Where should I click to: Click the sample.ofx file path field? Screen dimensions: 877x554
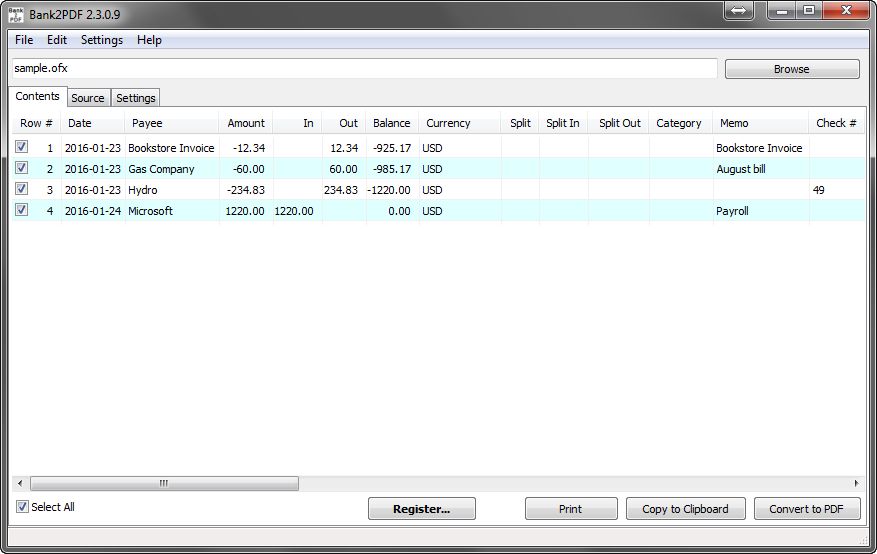365,68
